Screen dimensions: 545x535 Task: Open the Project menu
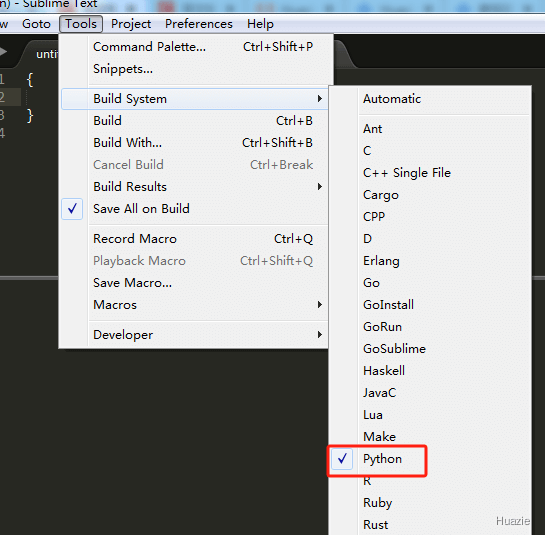(131, 24)
